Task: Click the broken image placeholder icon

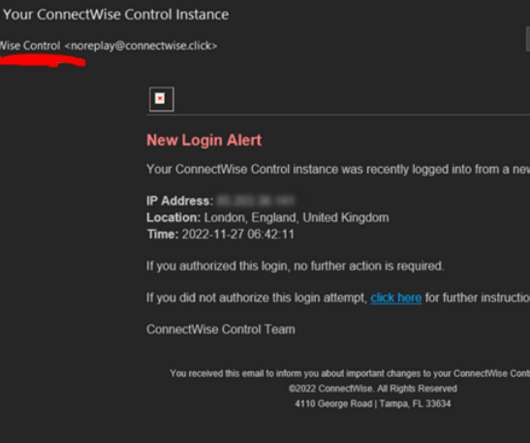Action: pos(162,99)
